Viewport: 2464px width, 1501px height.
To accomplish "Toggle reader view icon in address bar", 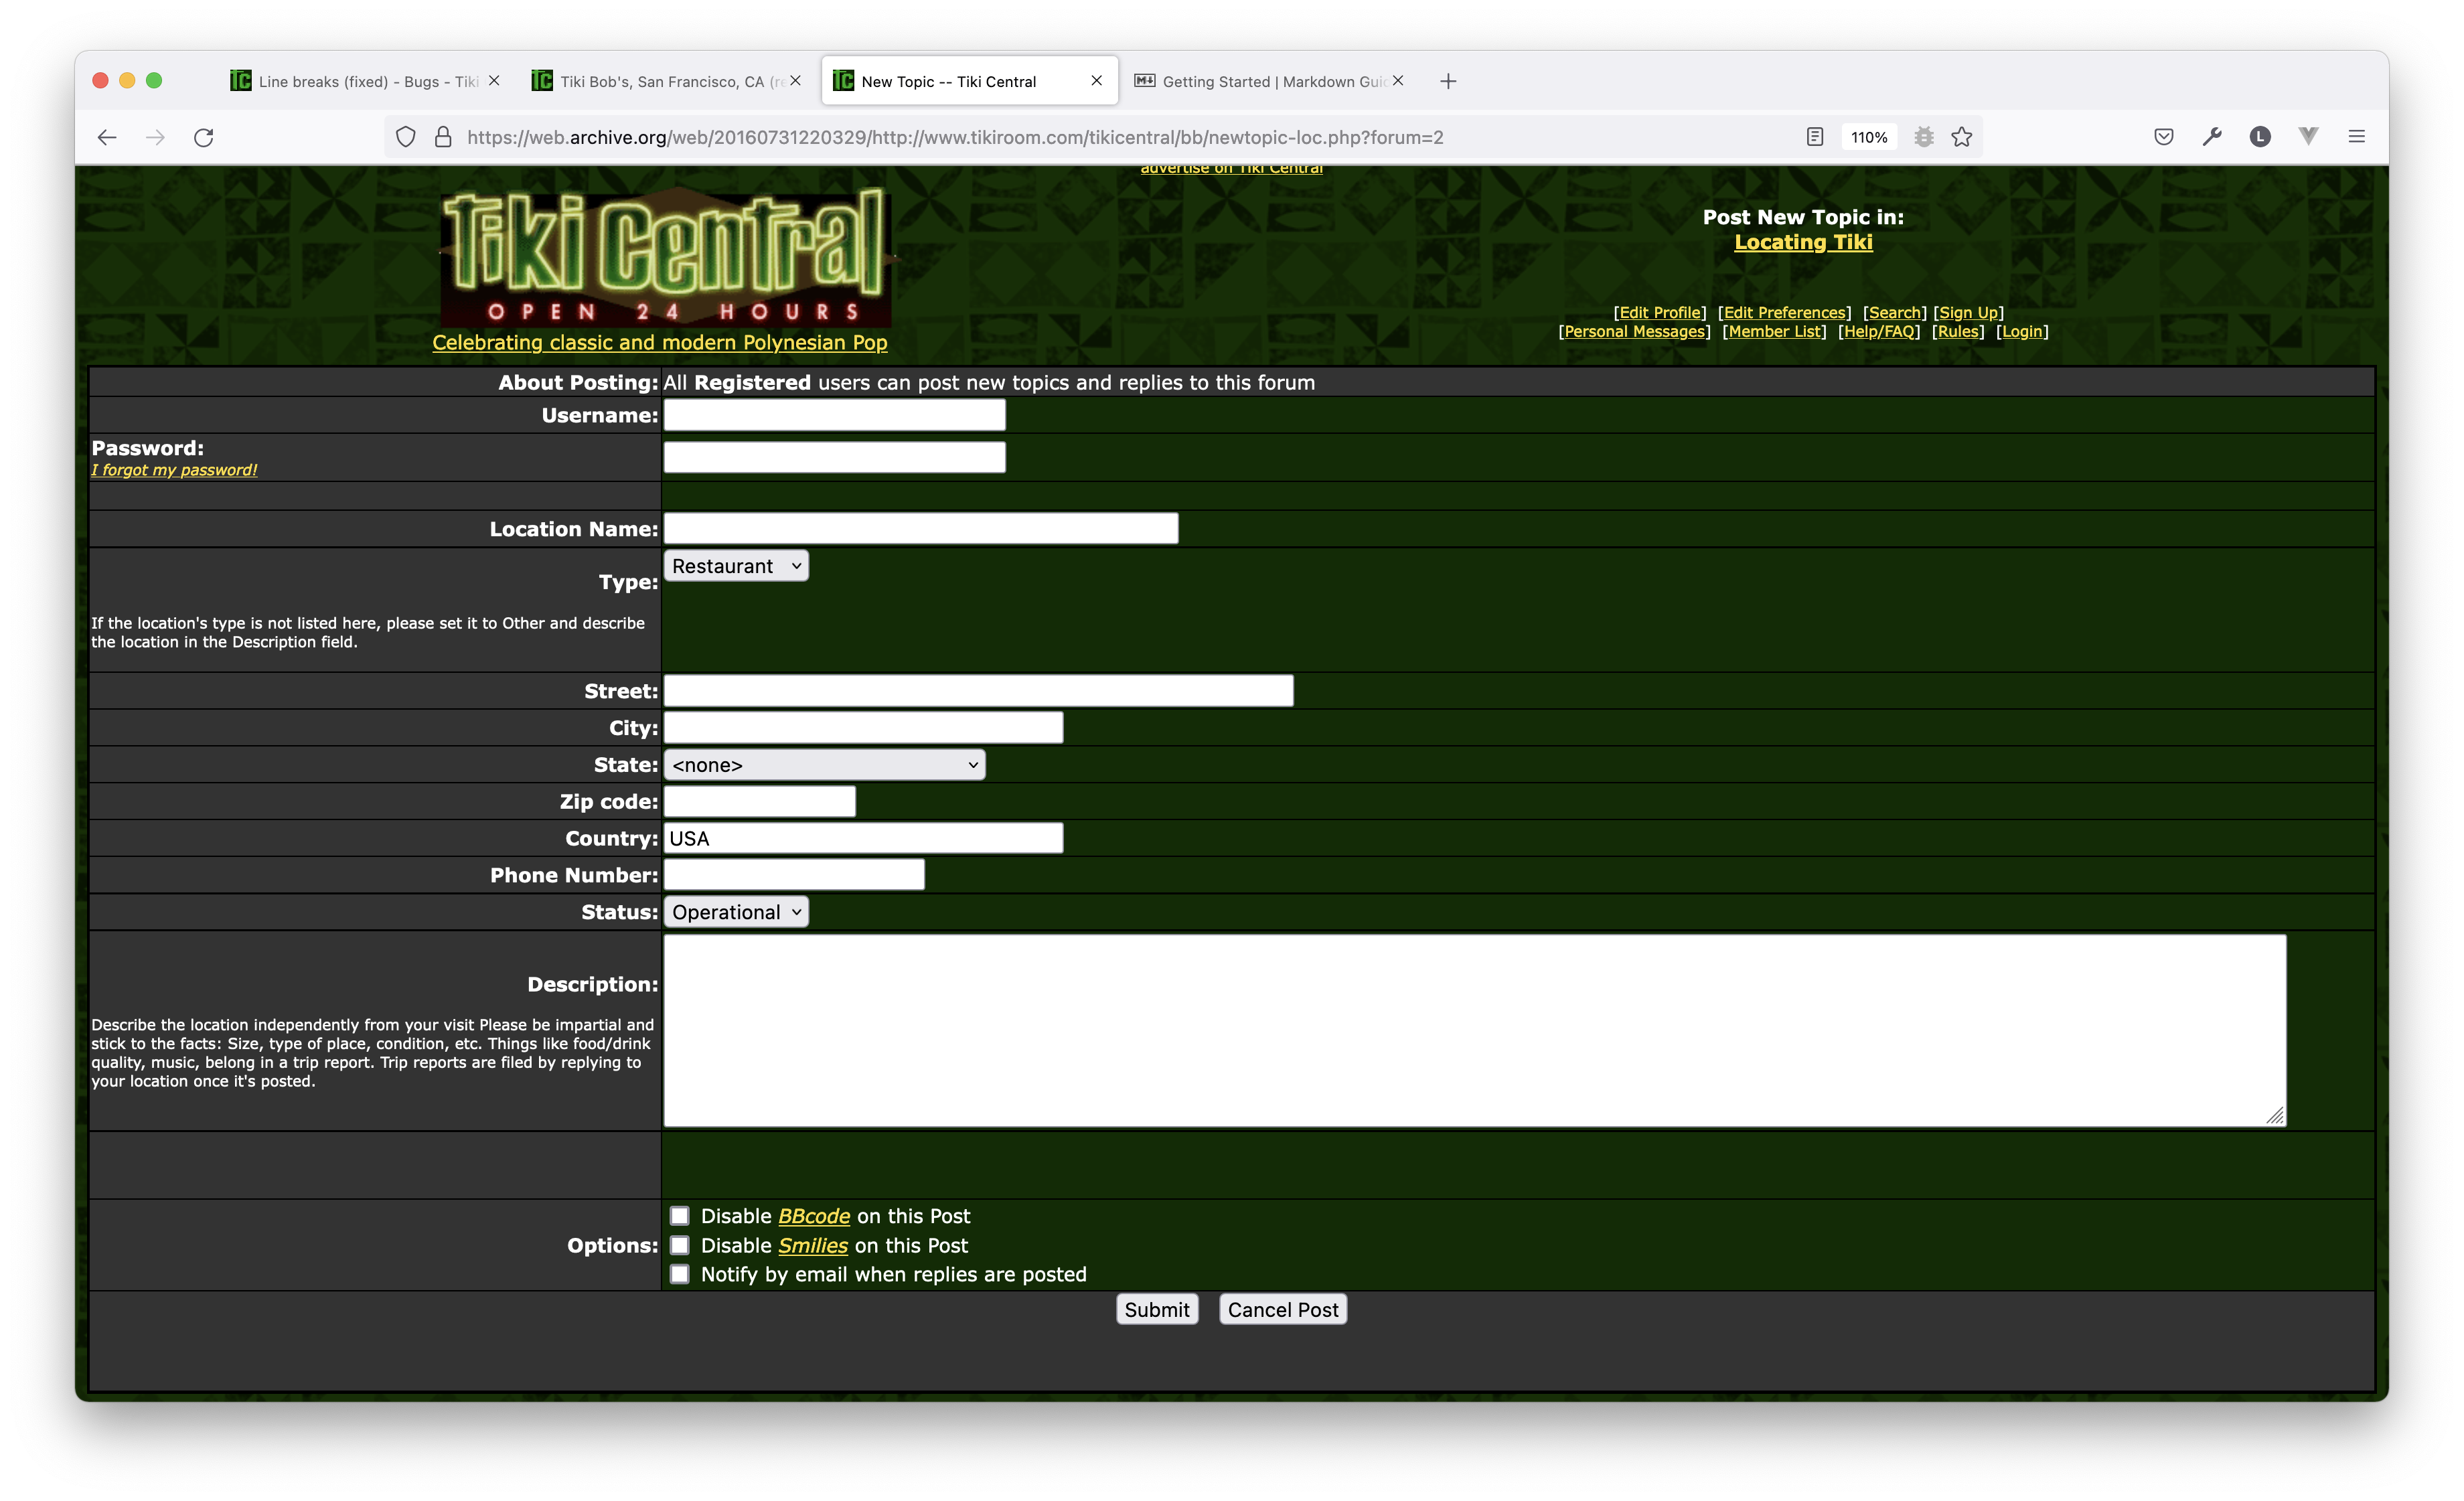I will [1815, 137].
